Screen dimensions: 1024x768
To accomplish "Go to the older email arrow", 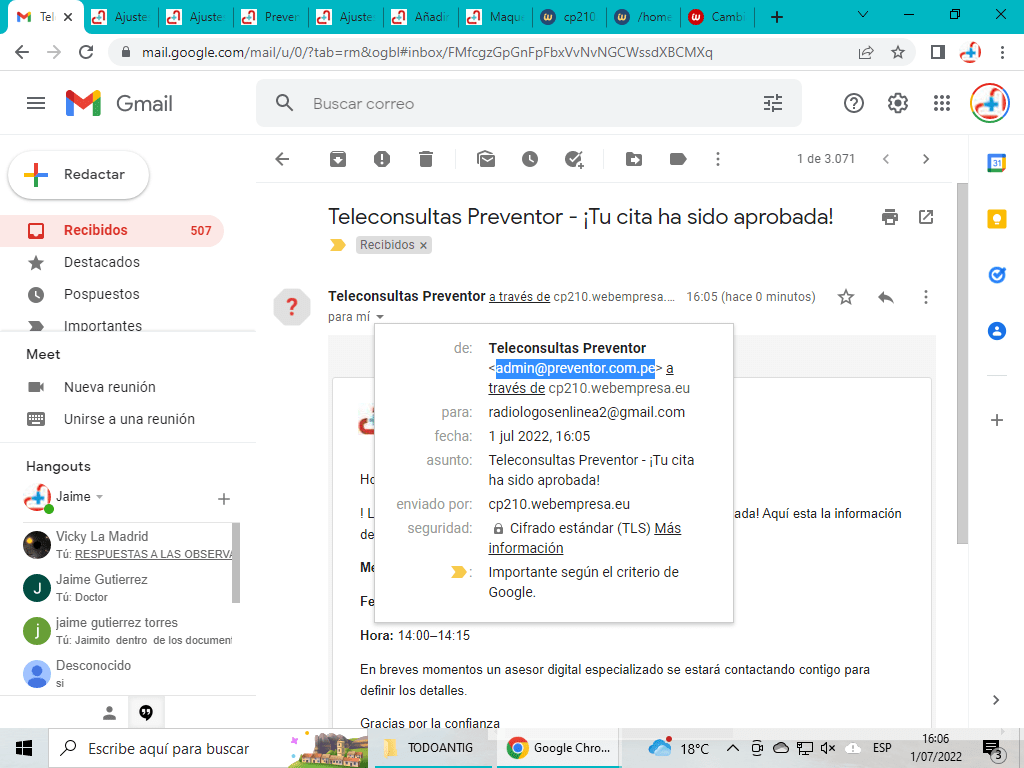I will tap(925, 159).
